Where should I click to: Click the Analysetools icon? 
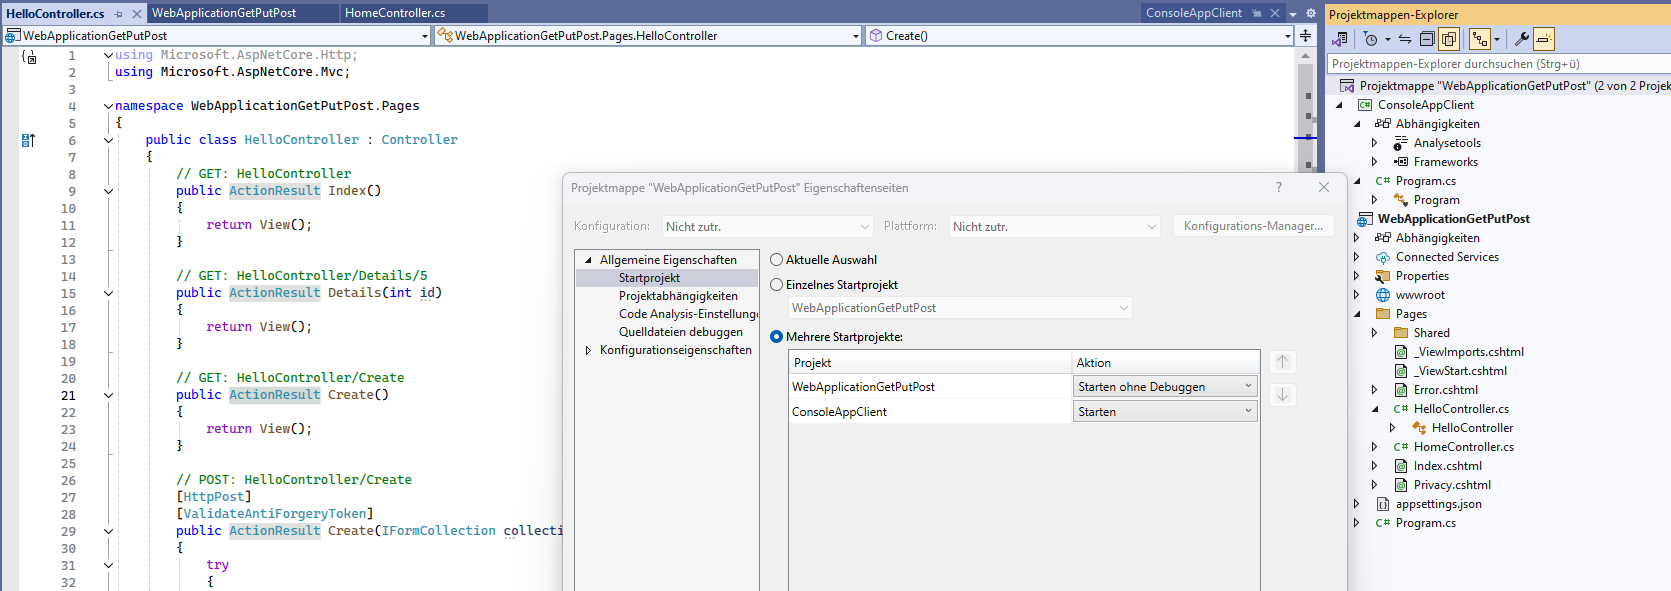click(1401, 143)
